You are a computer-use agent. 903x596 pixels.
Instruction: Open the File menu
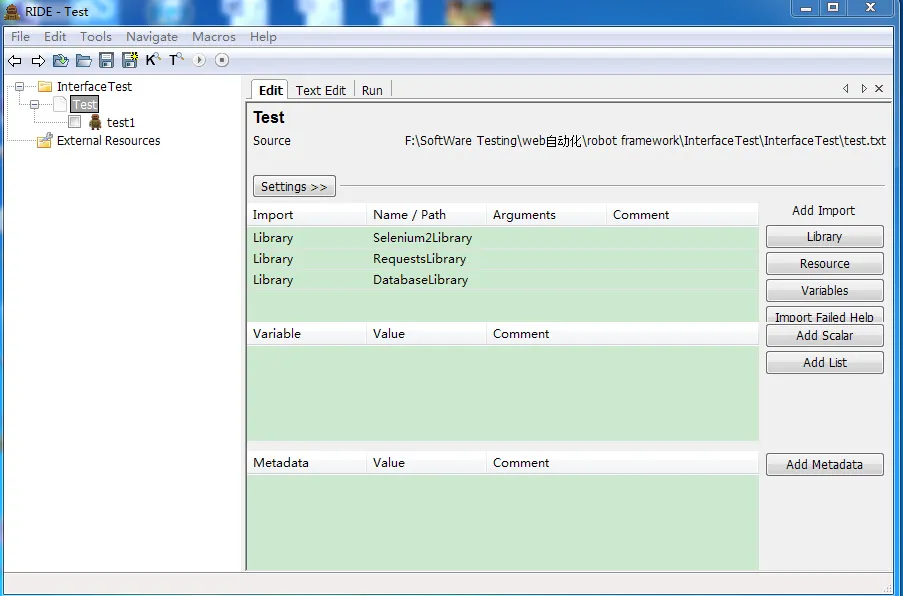[20, 37]
